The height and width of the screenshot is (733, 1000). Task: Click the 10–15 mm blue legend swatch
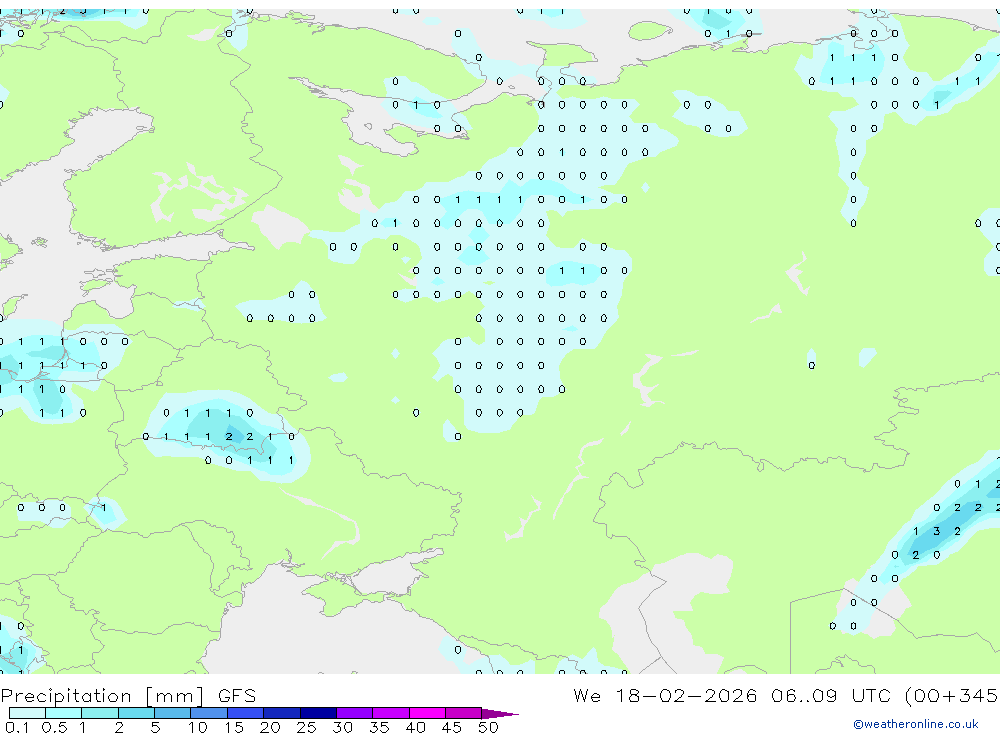[x=209, y=713]
